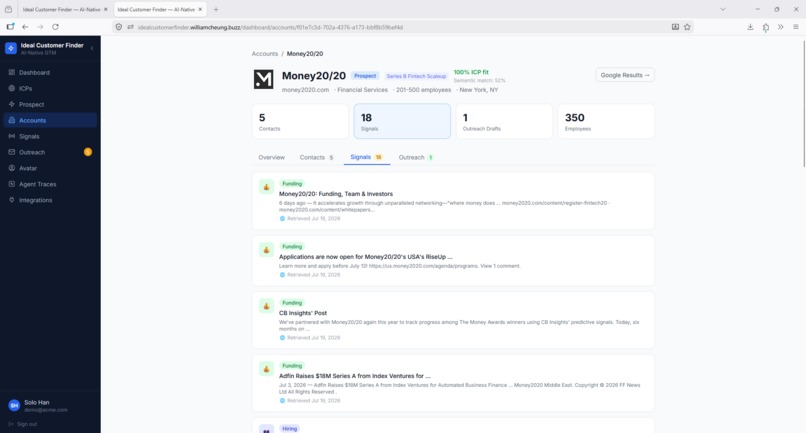
Task: Click the browser Forward arrow
Action: [x=40, y=27]
